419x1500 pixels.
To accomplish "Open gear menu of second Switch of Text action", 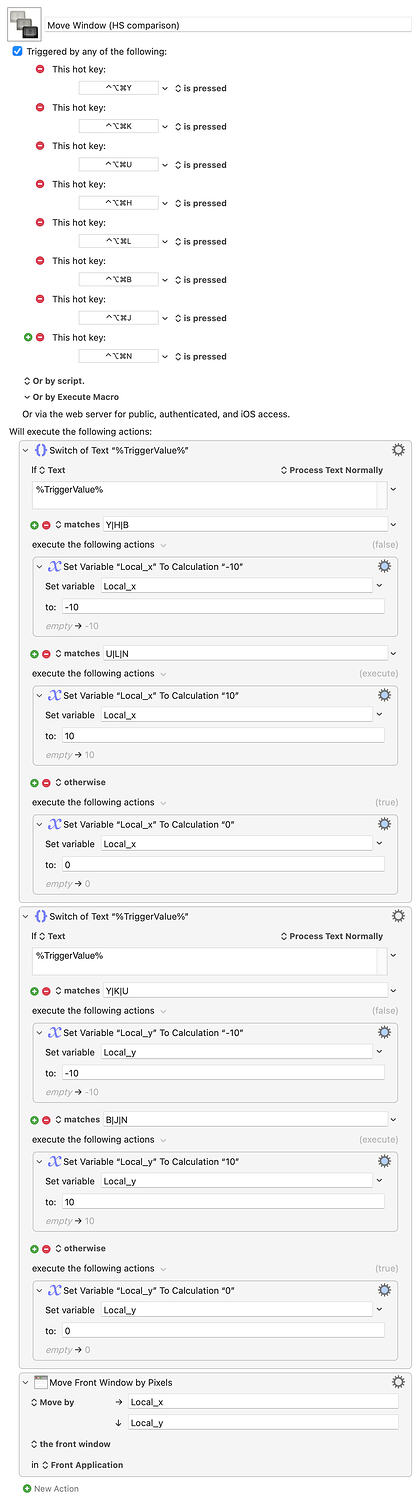I will click(x=398, y=916).
